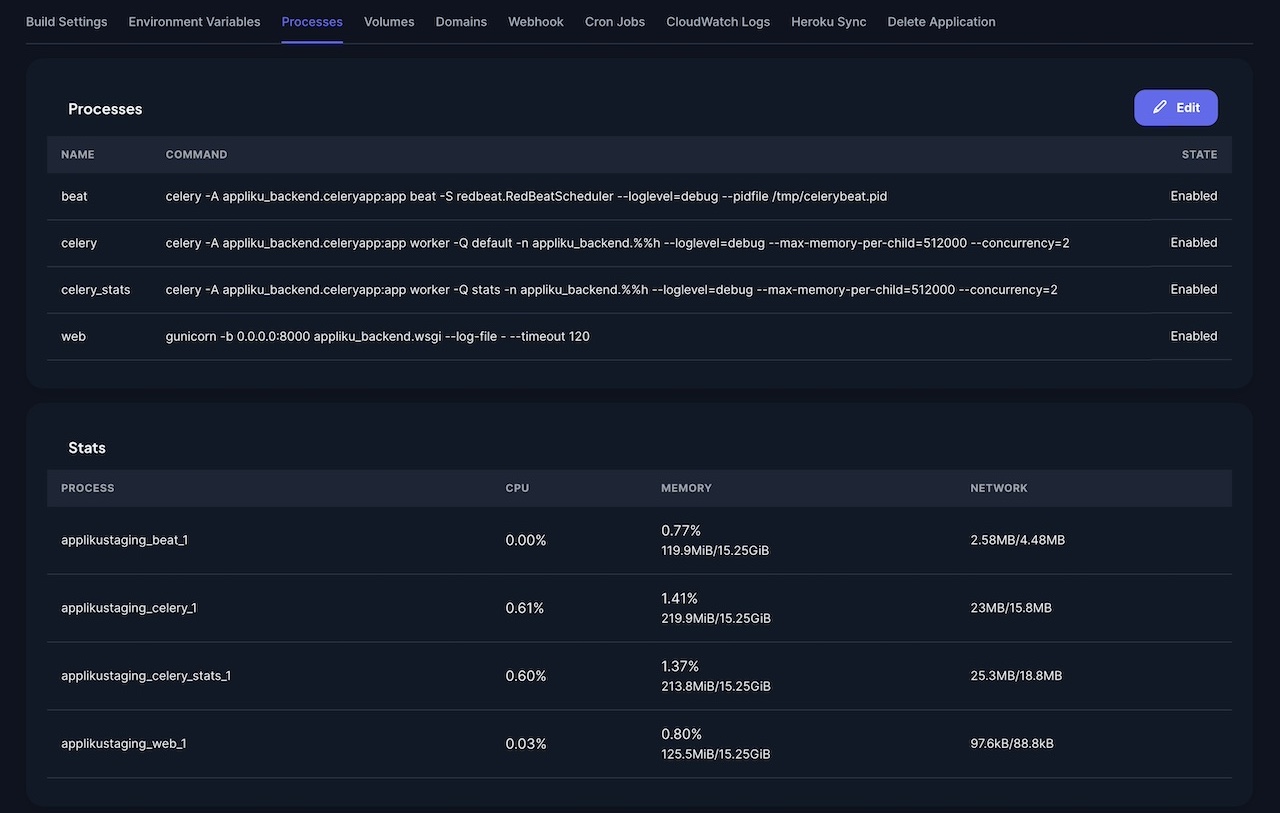Click the applikustaging_web_1 memory value
The image size is (1280, 813).
point(716,744)
